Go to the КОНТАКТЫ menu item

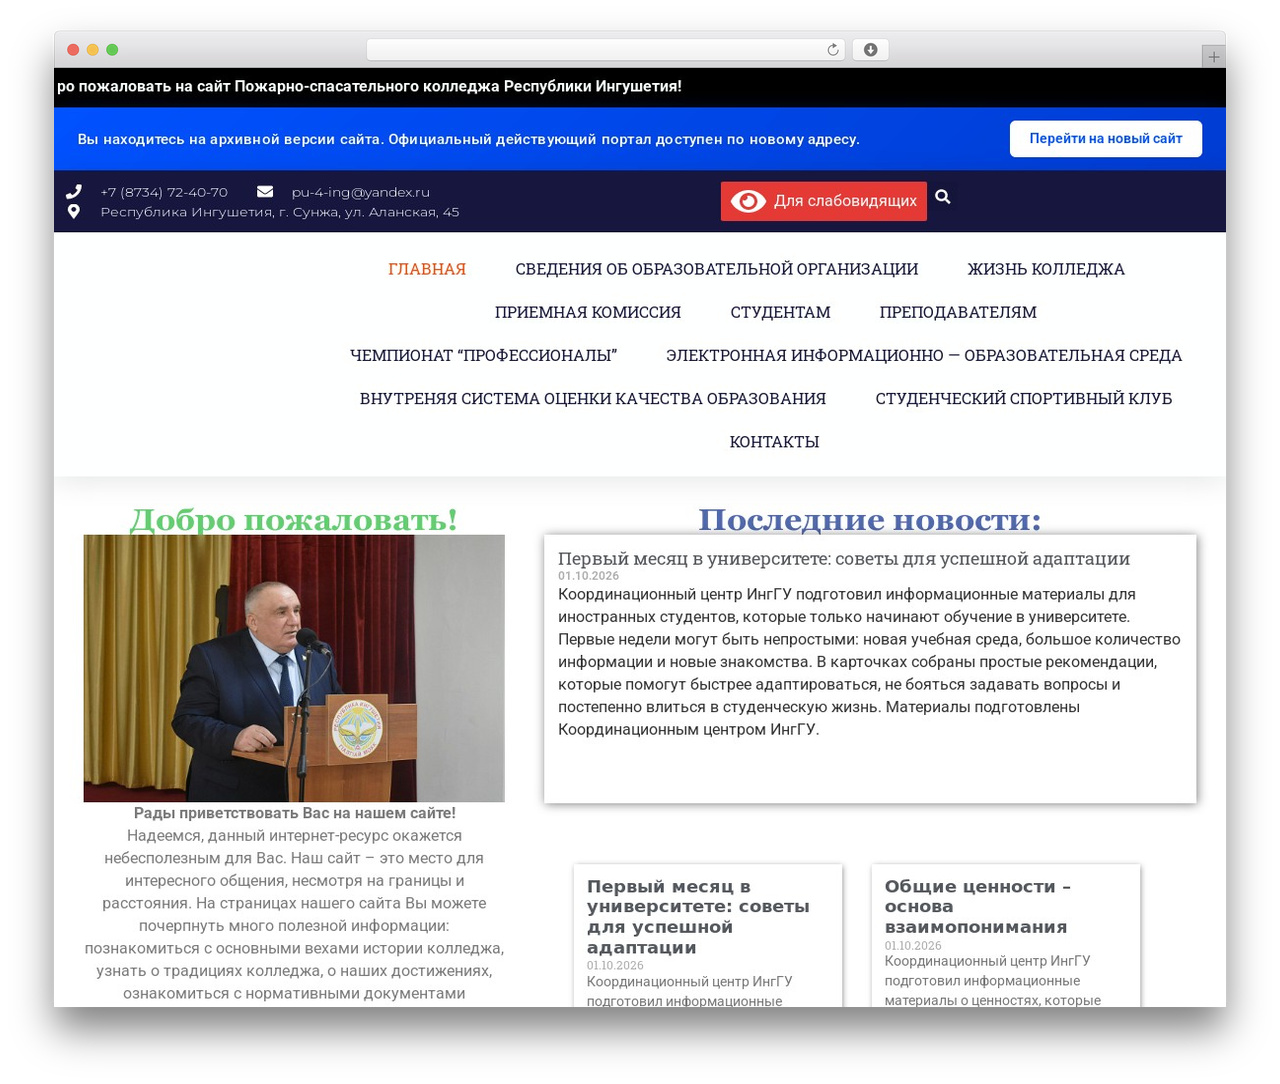(x=774, y=441)
